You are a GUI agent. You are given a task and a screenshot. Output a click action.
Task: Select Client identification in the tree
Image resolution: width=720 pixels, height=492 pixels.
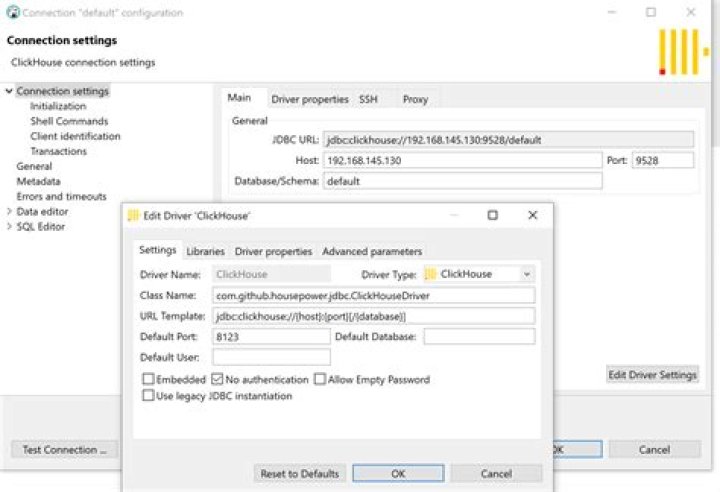click(x=75, y=136)
